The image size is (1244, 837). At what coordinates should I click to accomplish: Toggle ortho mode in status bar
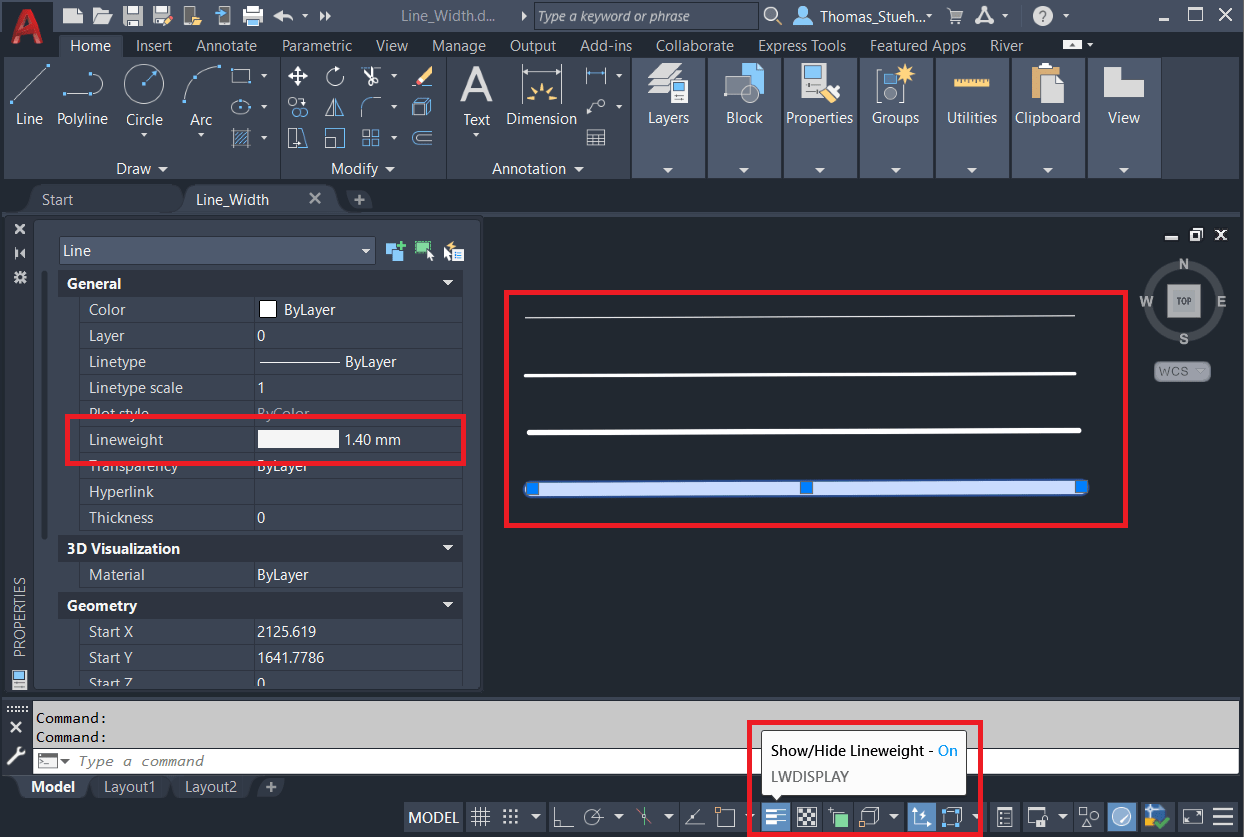(x=563, y=818)
